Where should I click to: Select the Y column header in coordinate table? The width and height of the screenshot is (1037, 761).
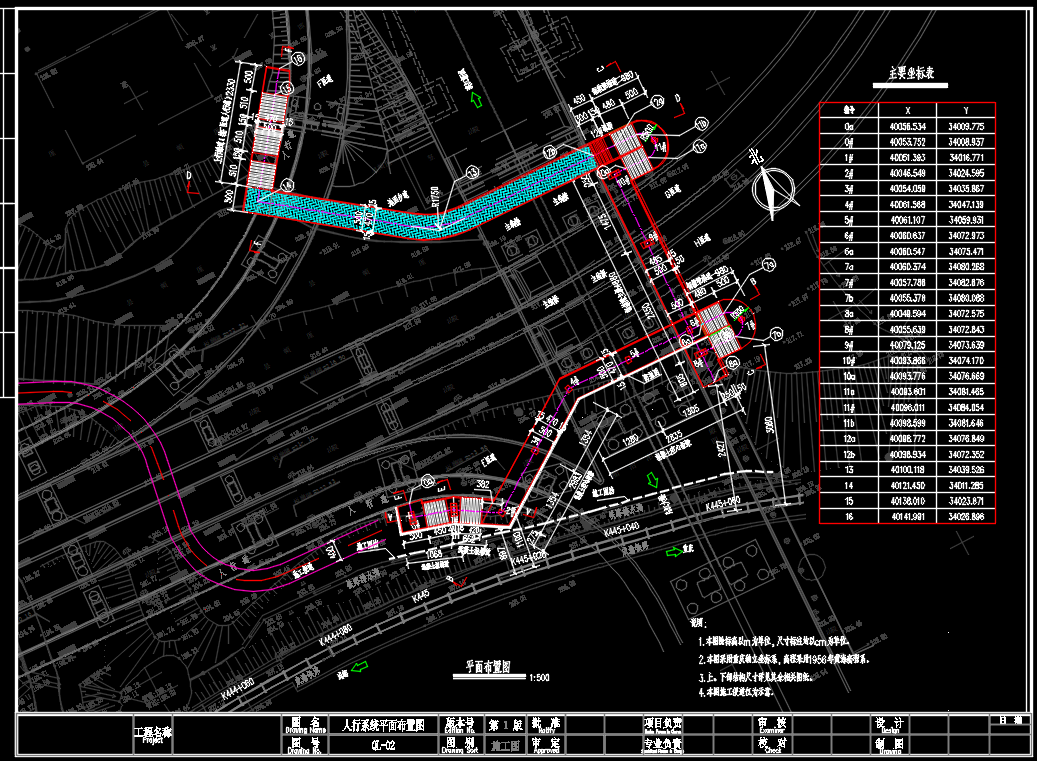click(966, 110)
